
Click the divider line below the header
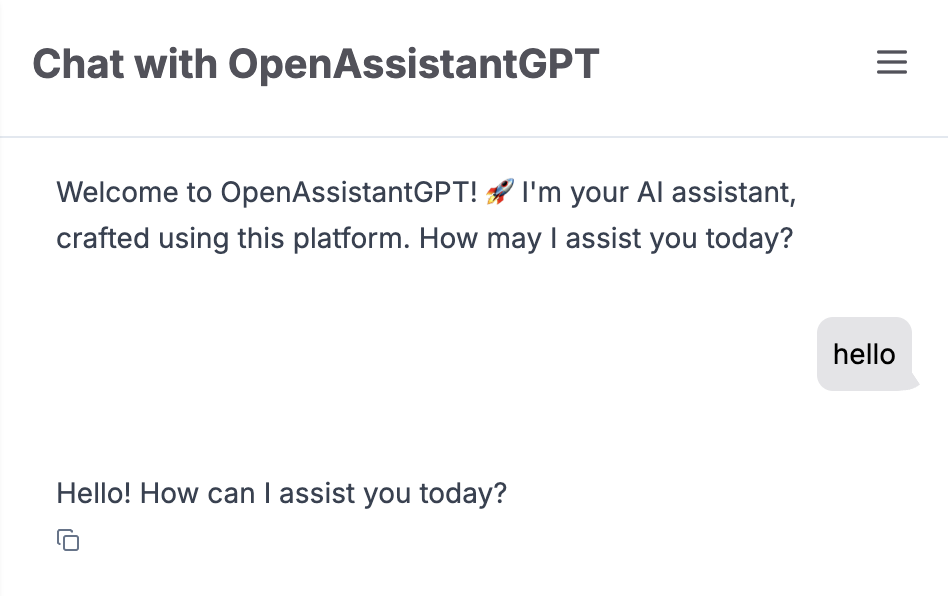pyautogui.click(x=474, y=136)
